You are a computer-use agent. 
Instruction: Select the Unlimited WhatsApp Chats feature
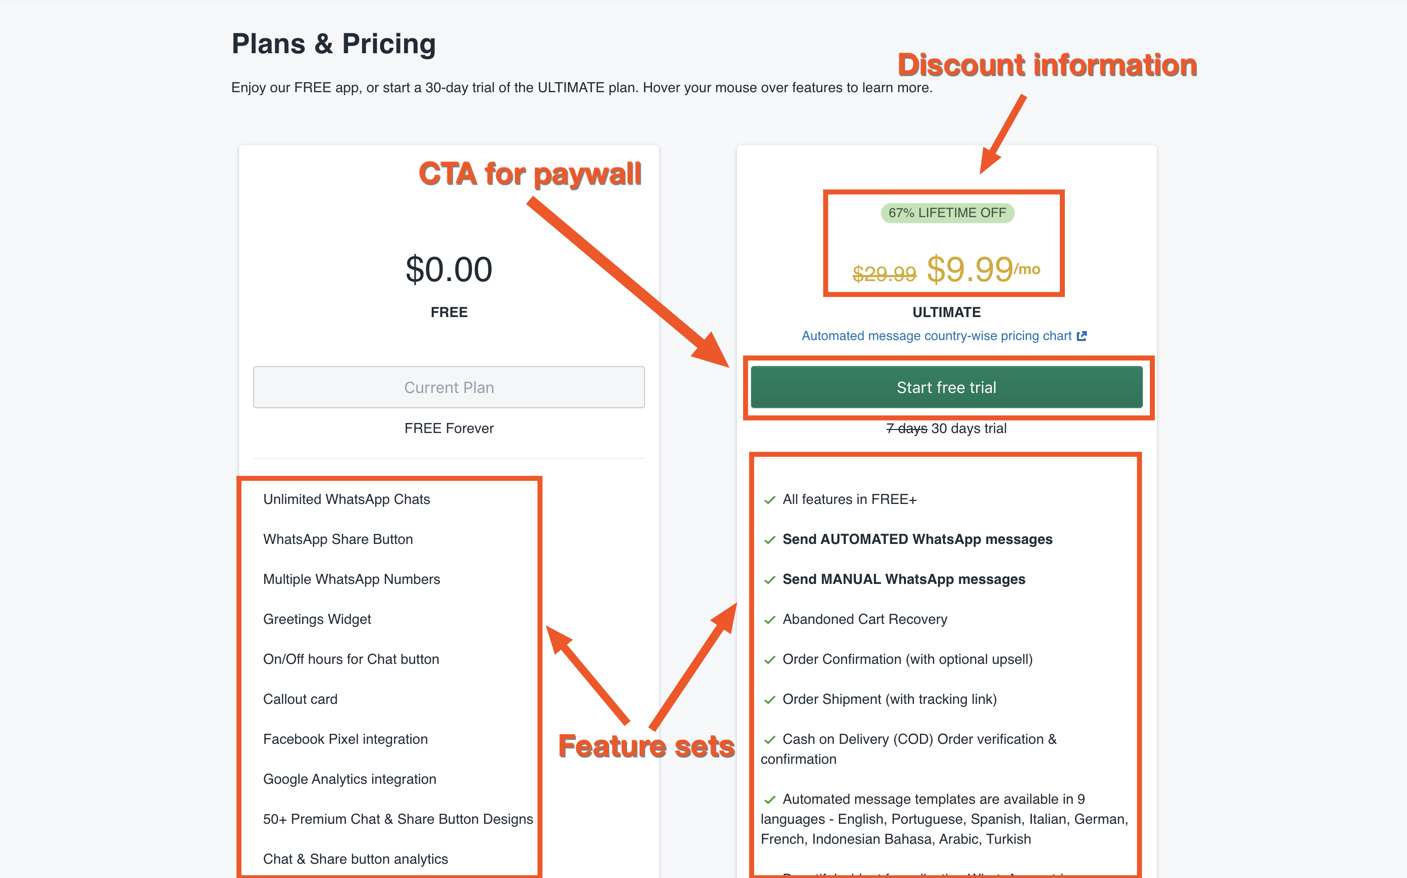pos(346,499)
